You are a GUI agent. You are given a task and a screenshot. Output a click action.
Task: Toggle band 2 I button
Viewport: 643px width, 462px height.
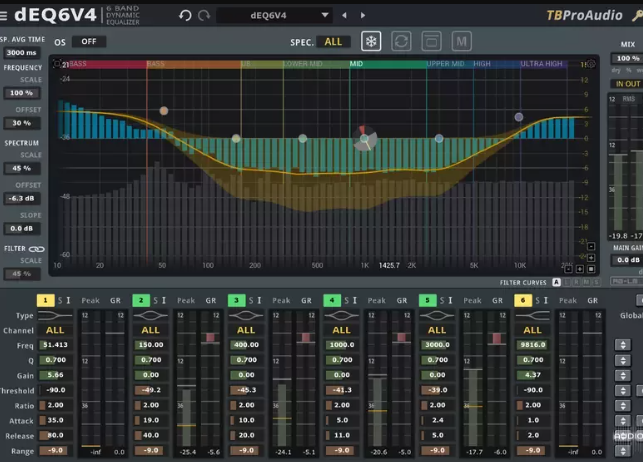click(164, 300)
